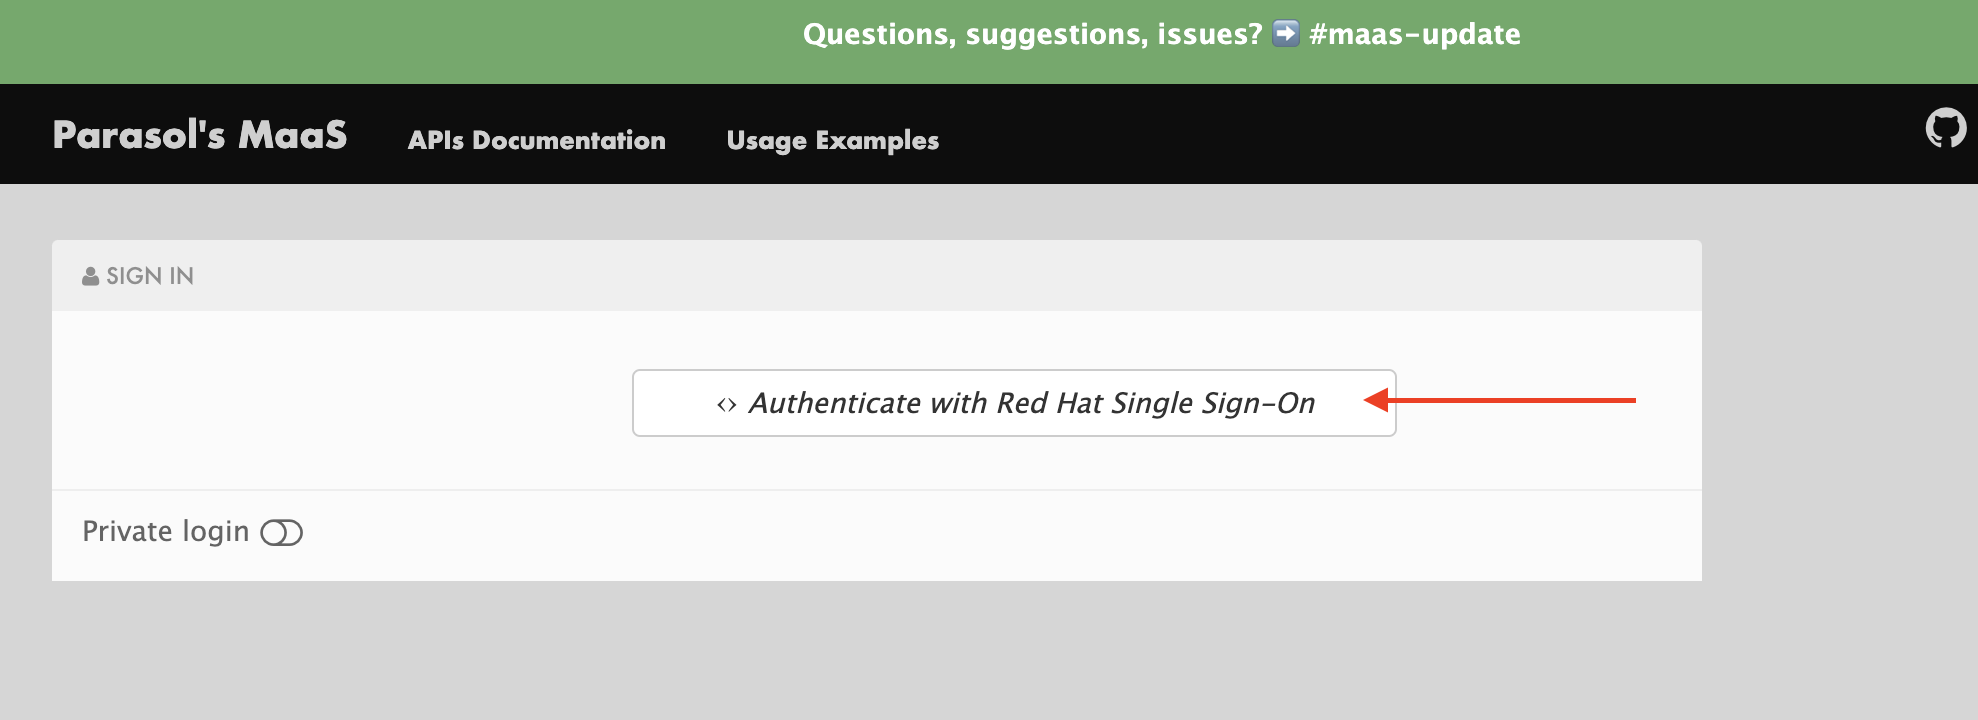The height and width of the screenshot is (720, 1978).
Task: Open the APIs Documentation menu item
Action: pyautogui.click(x=536, y=140)
